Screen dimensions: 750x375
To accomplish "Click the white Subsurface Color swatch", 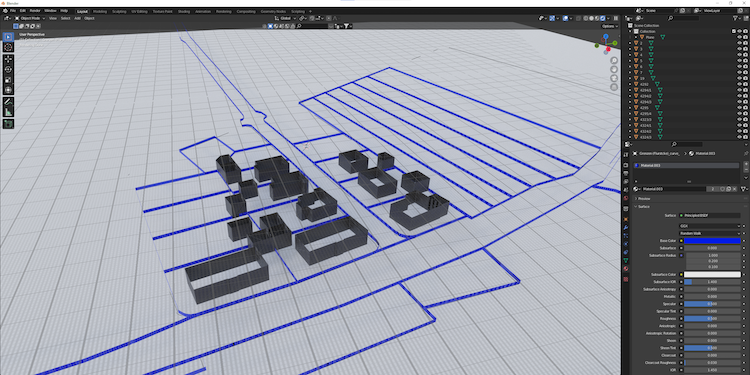I will (x=712, y=275).
